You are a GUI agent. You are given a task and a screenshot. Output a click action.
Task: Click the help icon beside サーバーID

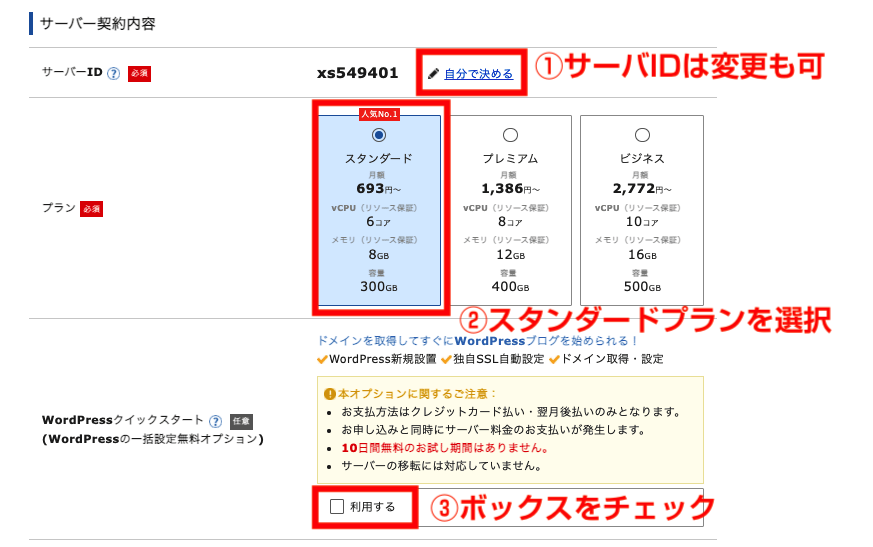pos(114,73)
